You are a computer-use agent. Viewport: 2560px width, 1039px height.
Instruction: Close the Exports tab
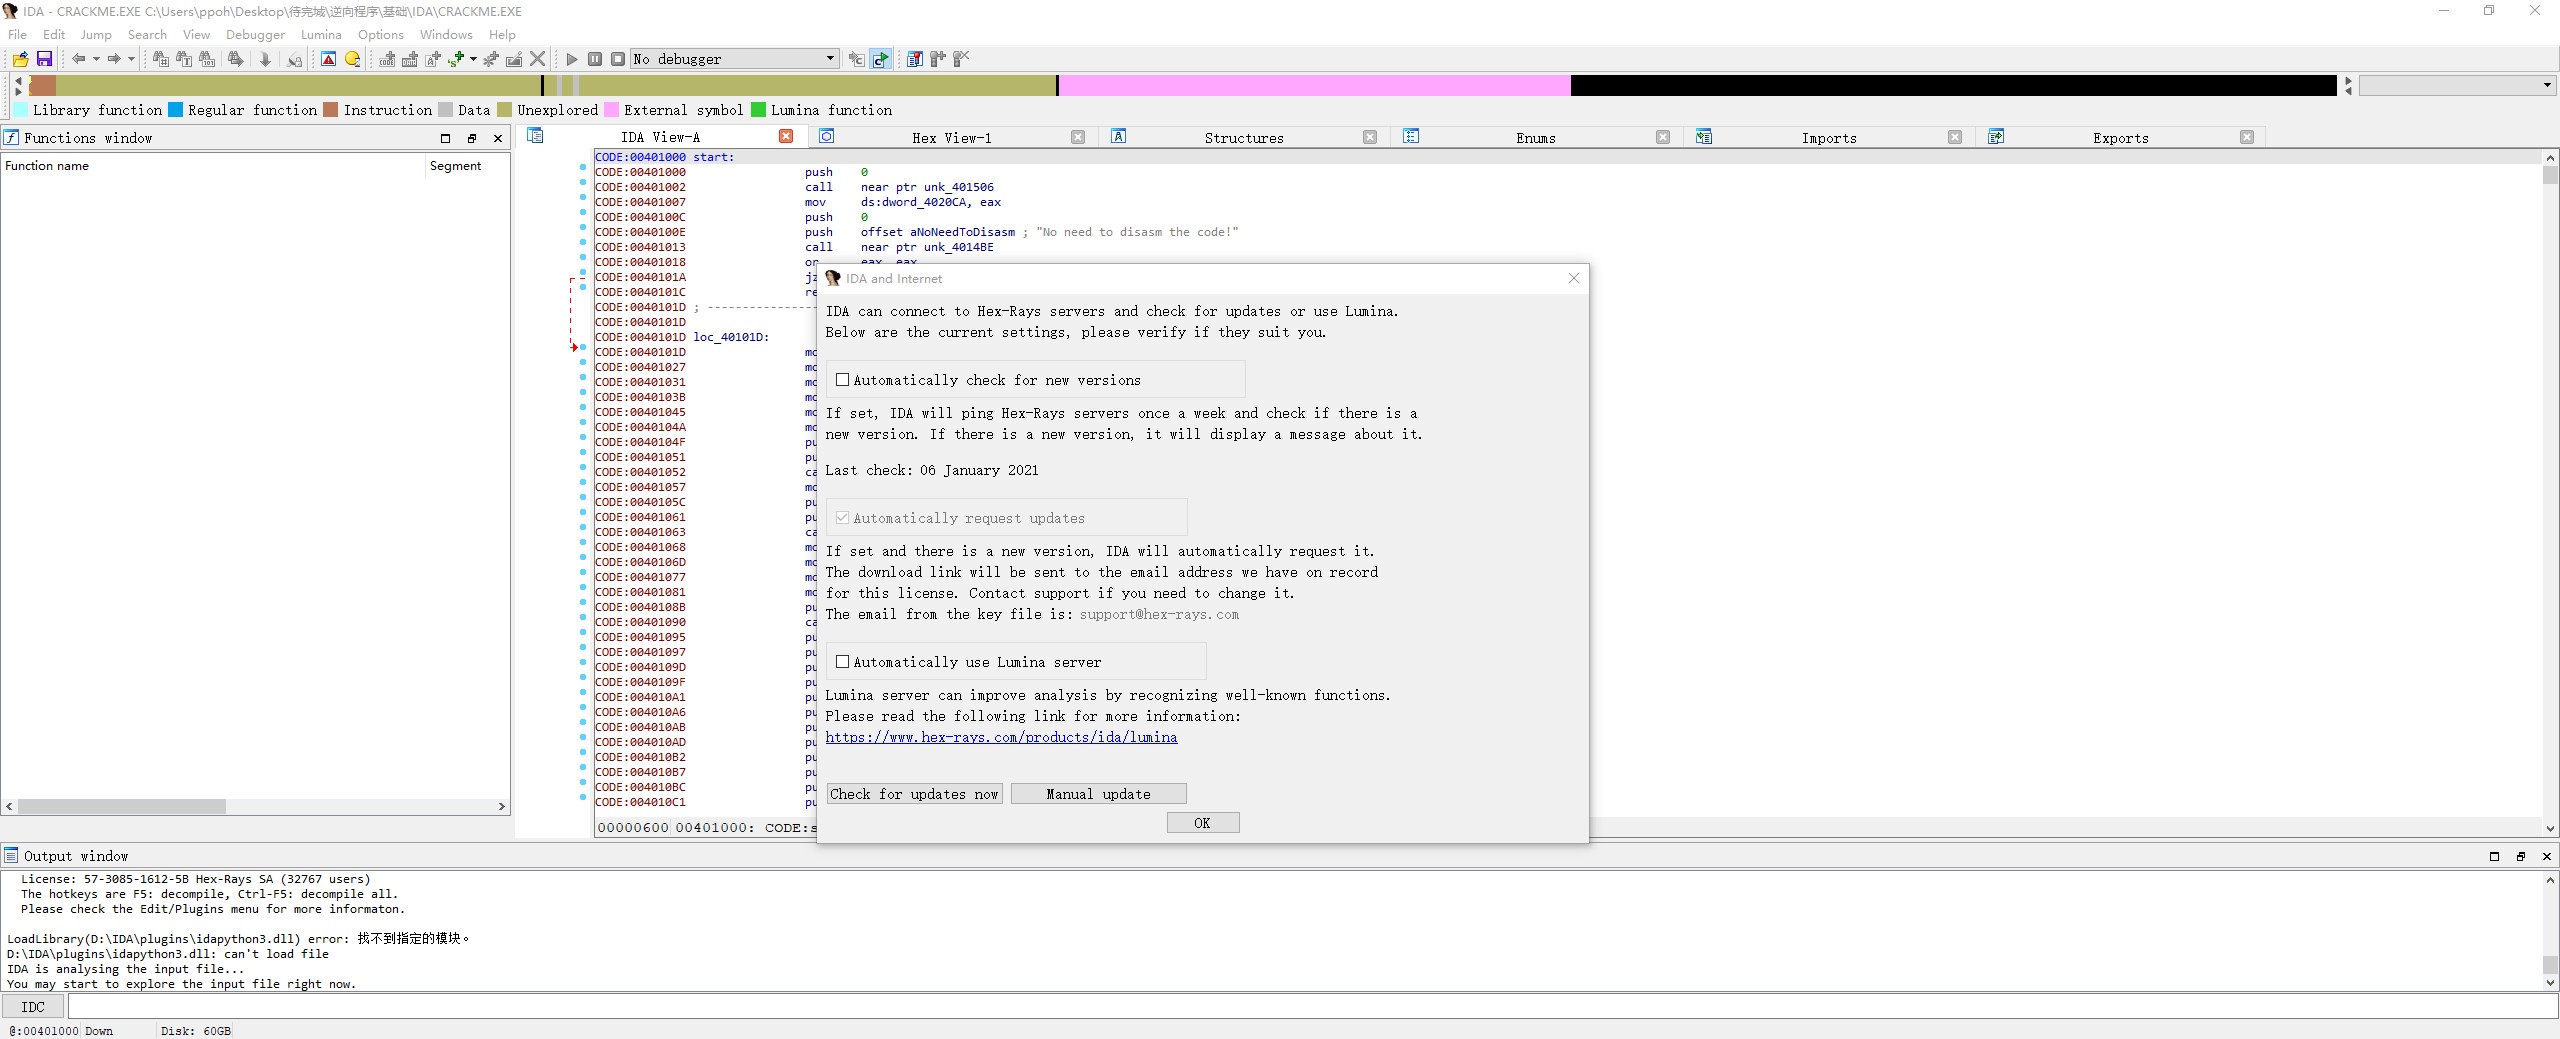tap(2247, 137)
